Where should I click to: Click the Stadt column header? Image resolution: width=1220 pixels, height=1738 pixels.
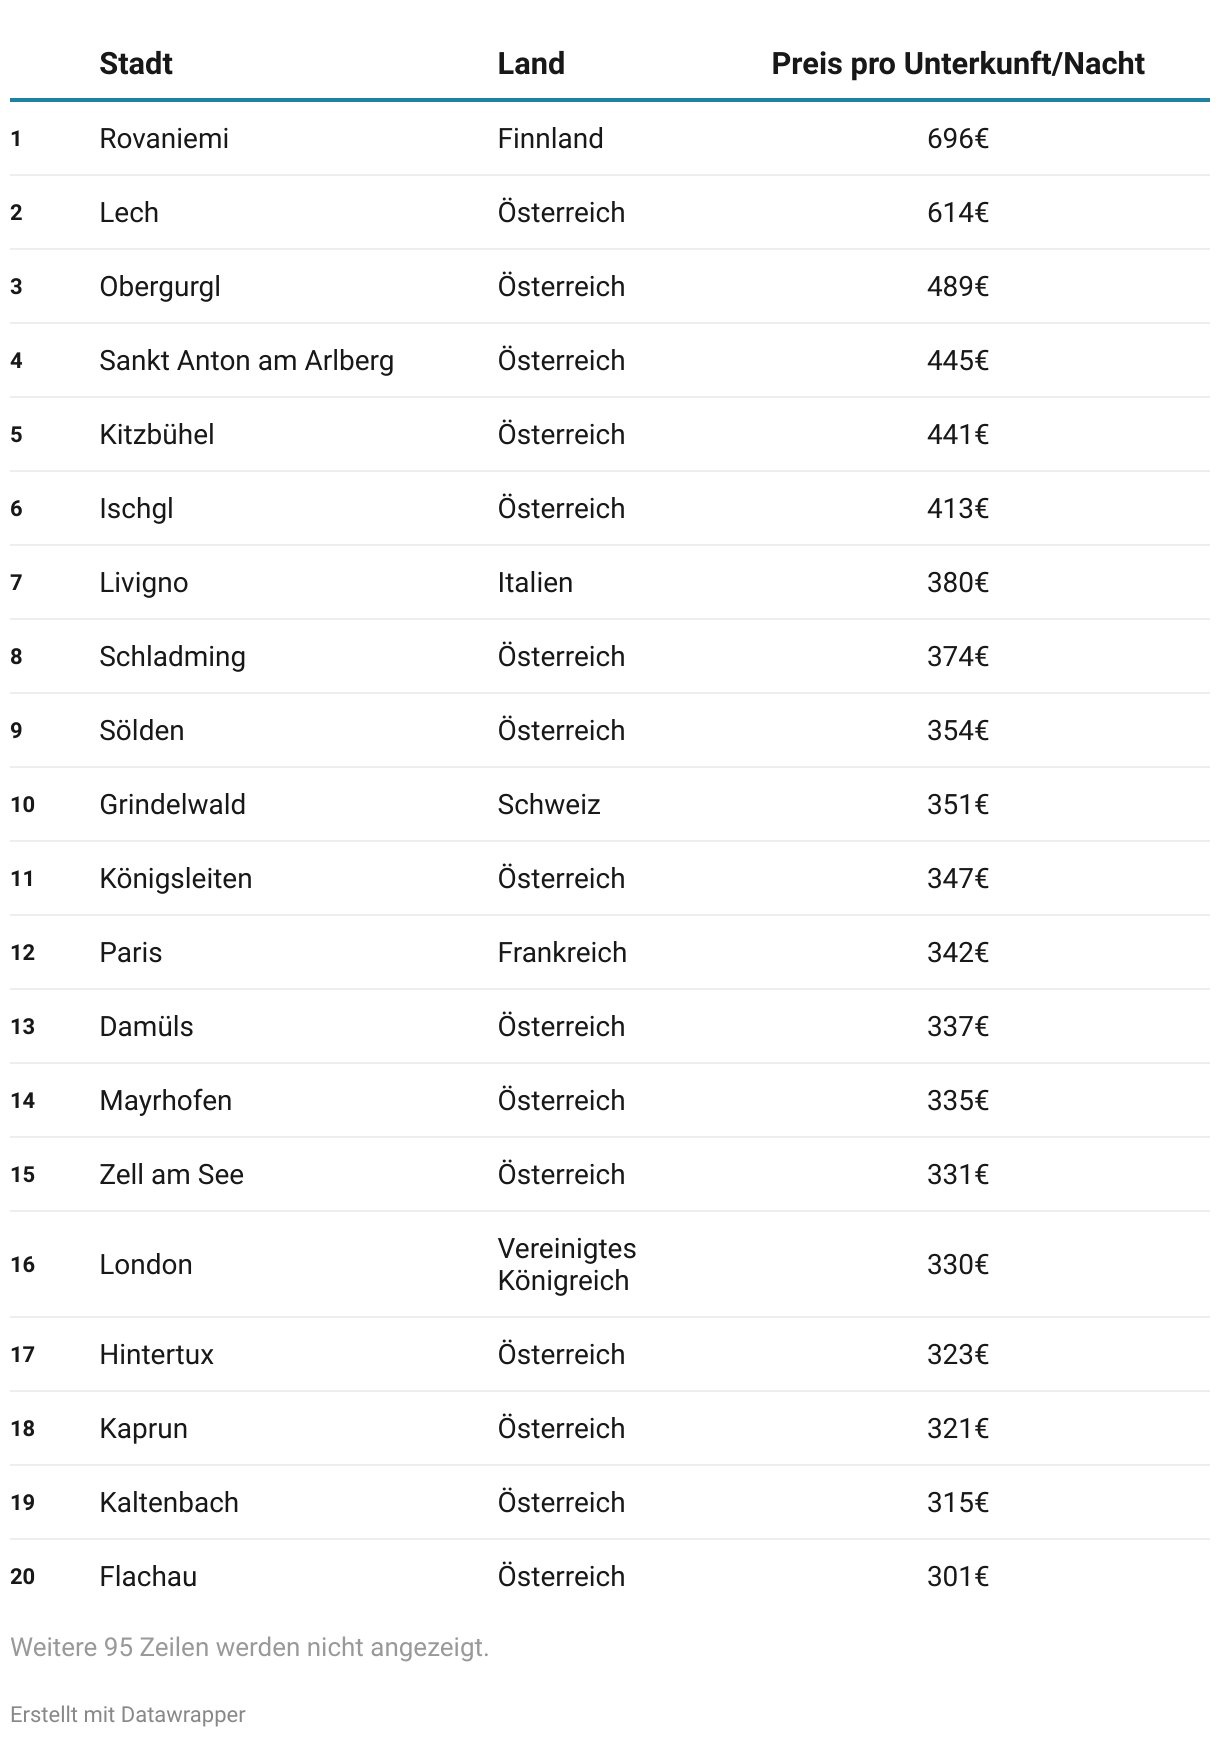pyautogui.click(x=136, y=64)
